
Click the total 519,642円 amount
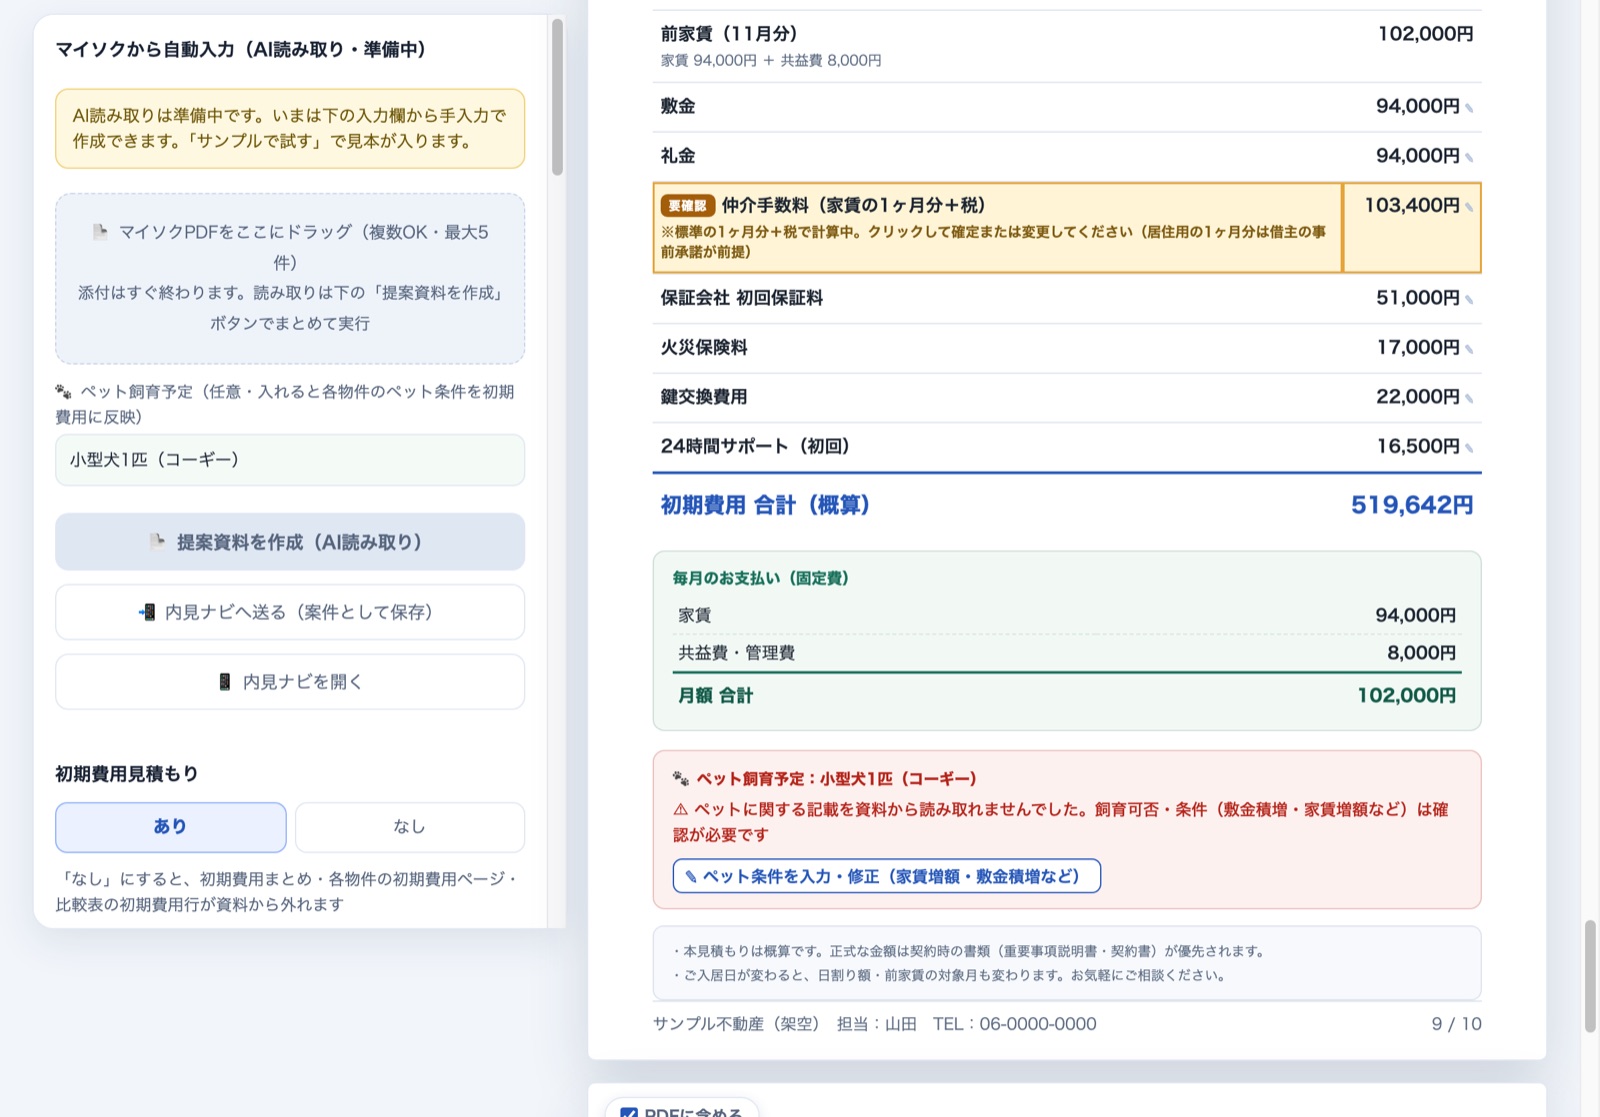click(1412, 505)
